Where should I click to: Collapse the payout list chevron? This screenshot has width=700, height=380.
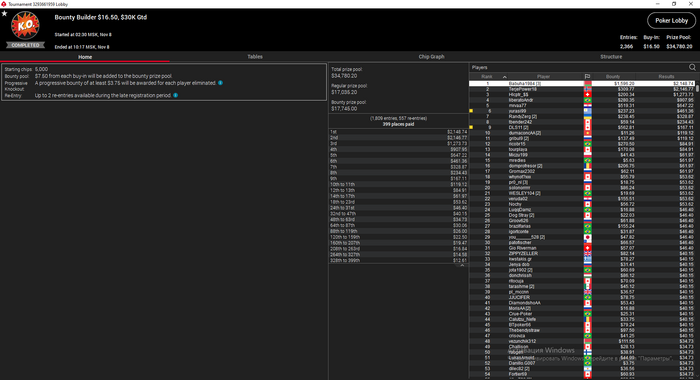[462, 266]
